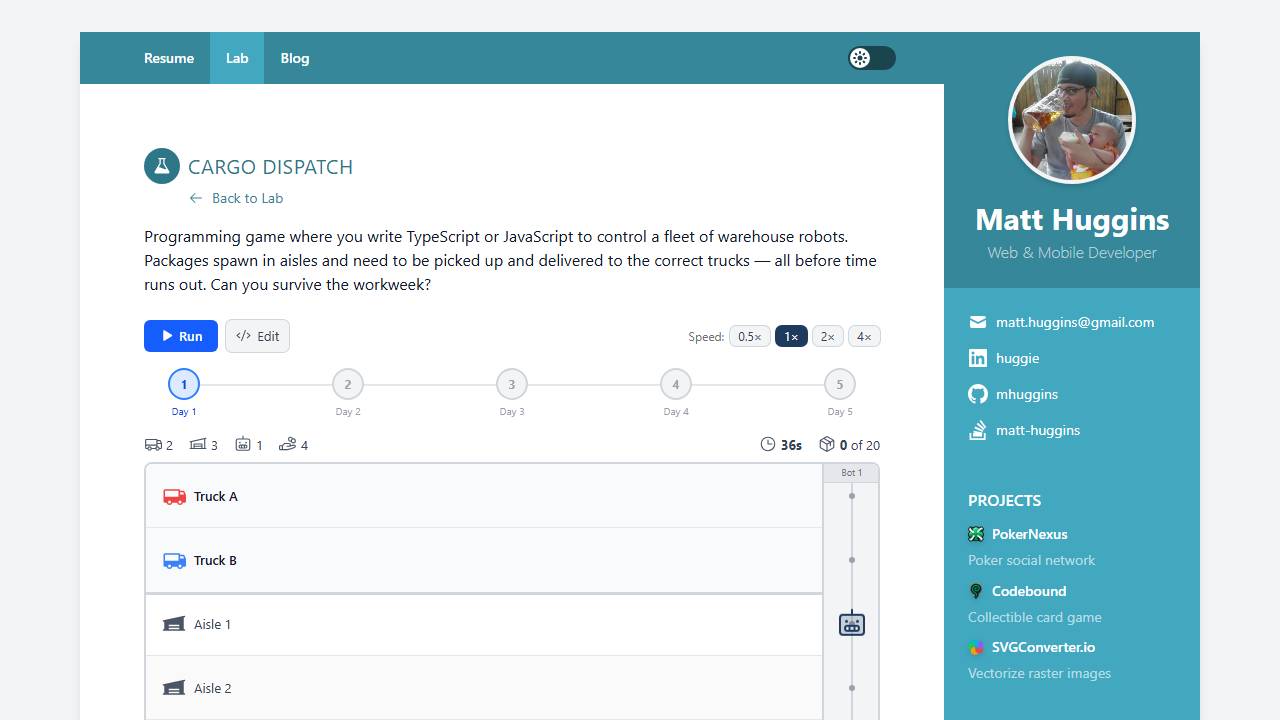Set speed to 2×
Screen dimensions: 1280x720
pyautogui.click(x=828, y=336)
